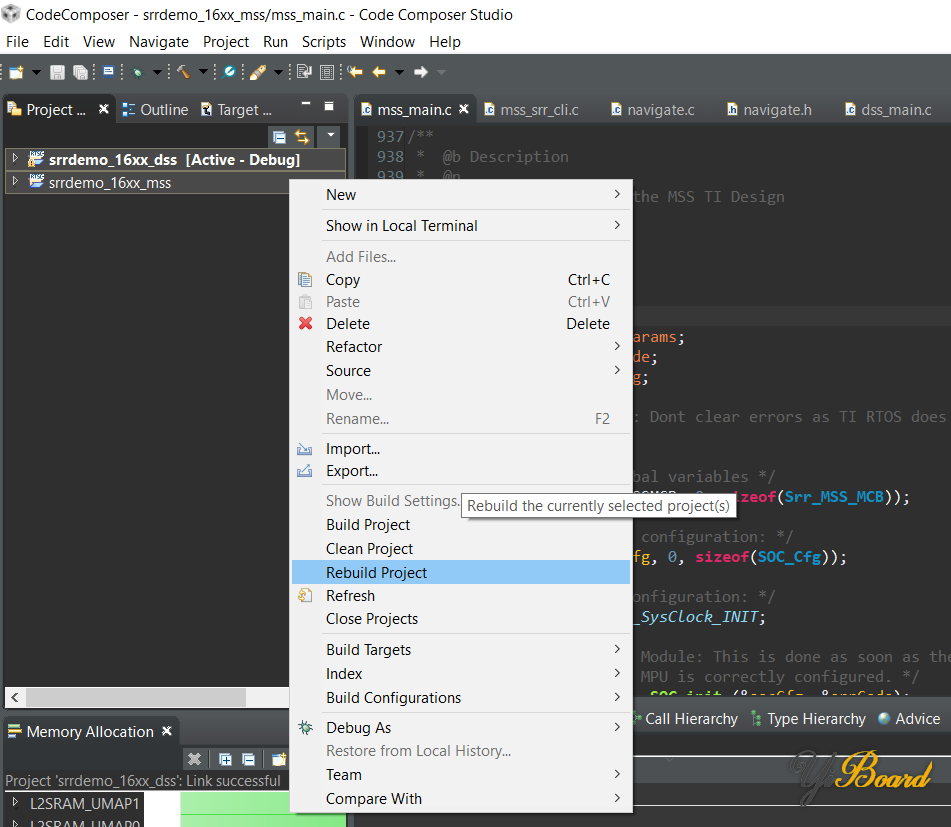This screenshot has width=951, height=827.
Task: Switch to the mss_srr_cli.c editor tab
Action: 539,110
